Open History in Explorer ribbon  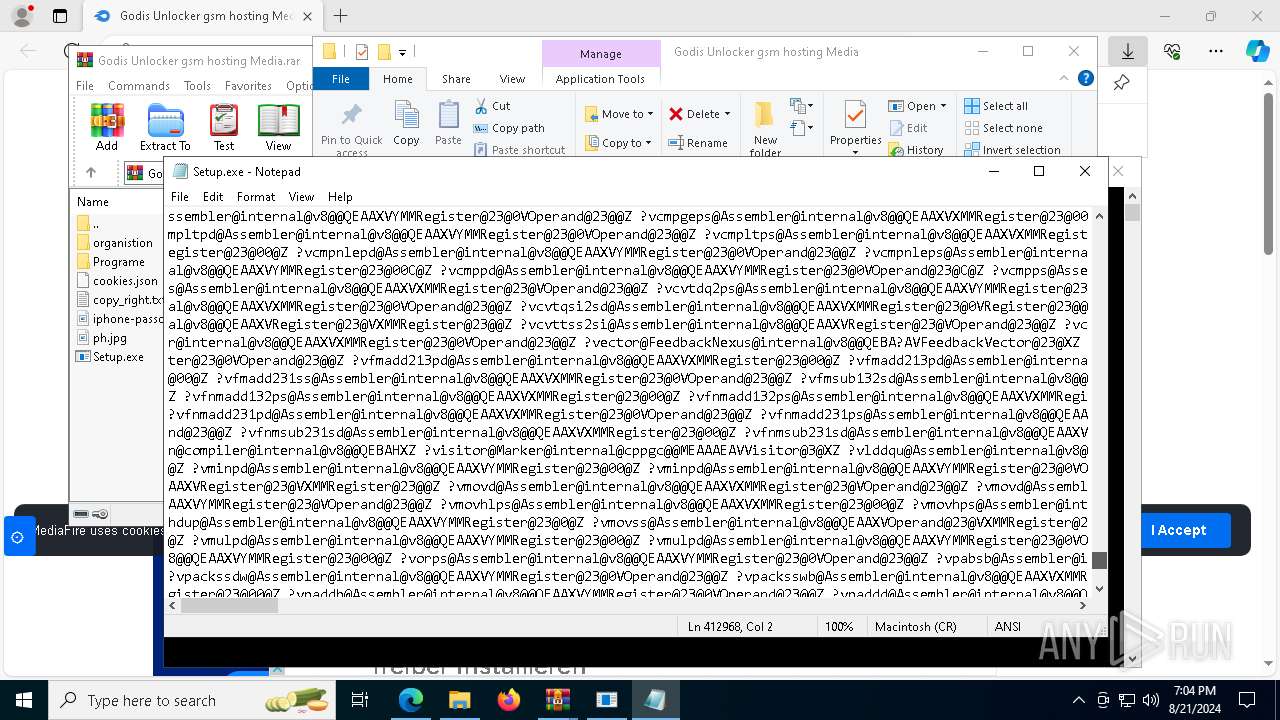click(915, 150)
